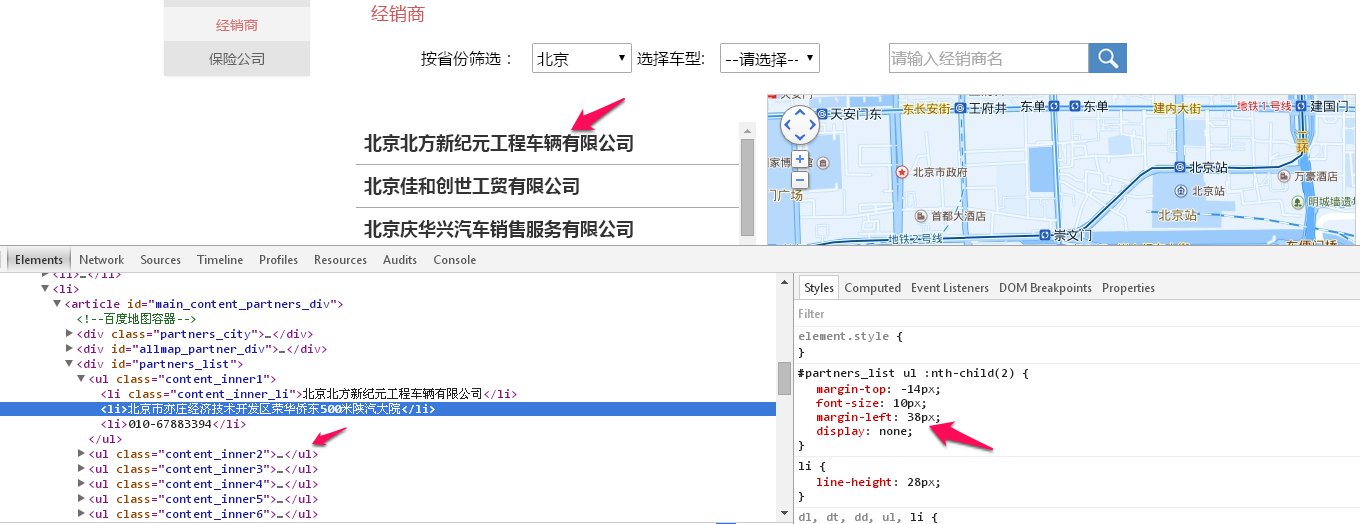This screenshot has width=1360, height=524.
Task: Collapse the article main_content_partners_div node
Action: [x=57, y=304]
